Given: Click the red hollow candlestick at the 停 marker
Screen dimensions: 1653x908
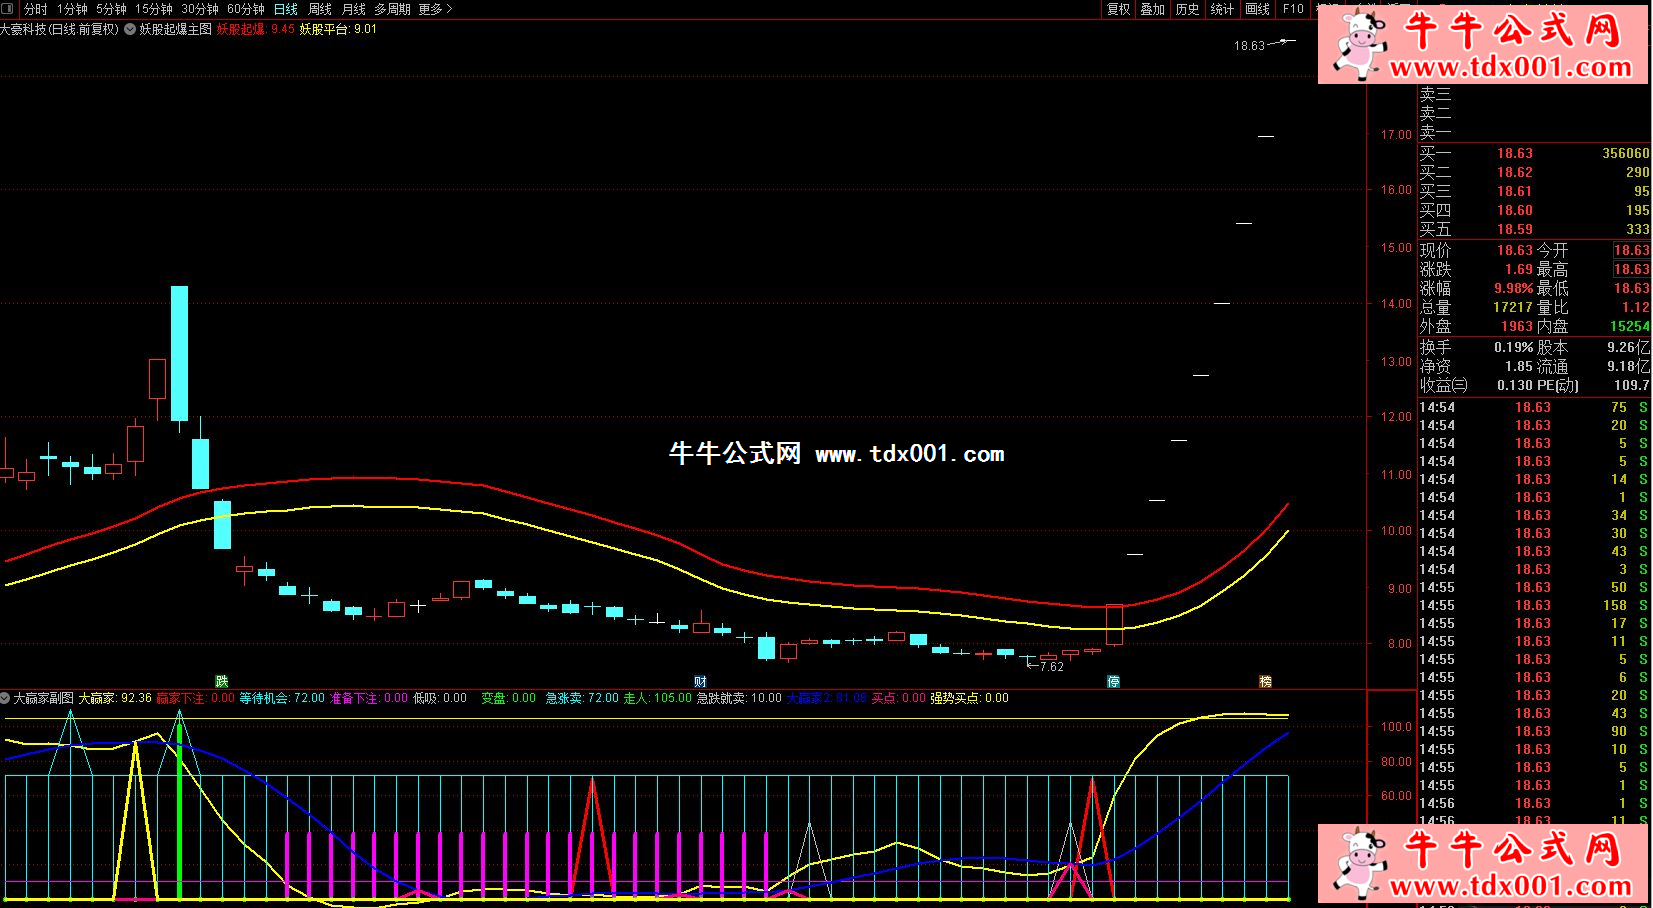Looking at the screenshot, I should (x=1114, y=625).
